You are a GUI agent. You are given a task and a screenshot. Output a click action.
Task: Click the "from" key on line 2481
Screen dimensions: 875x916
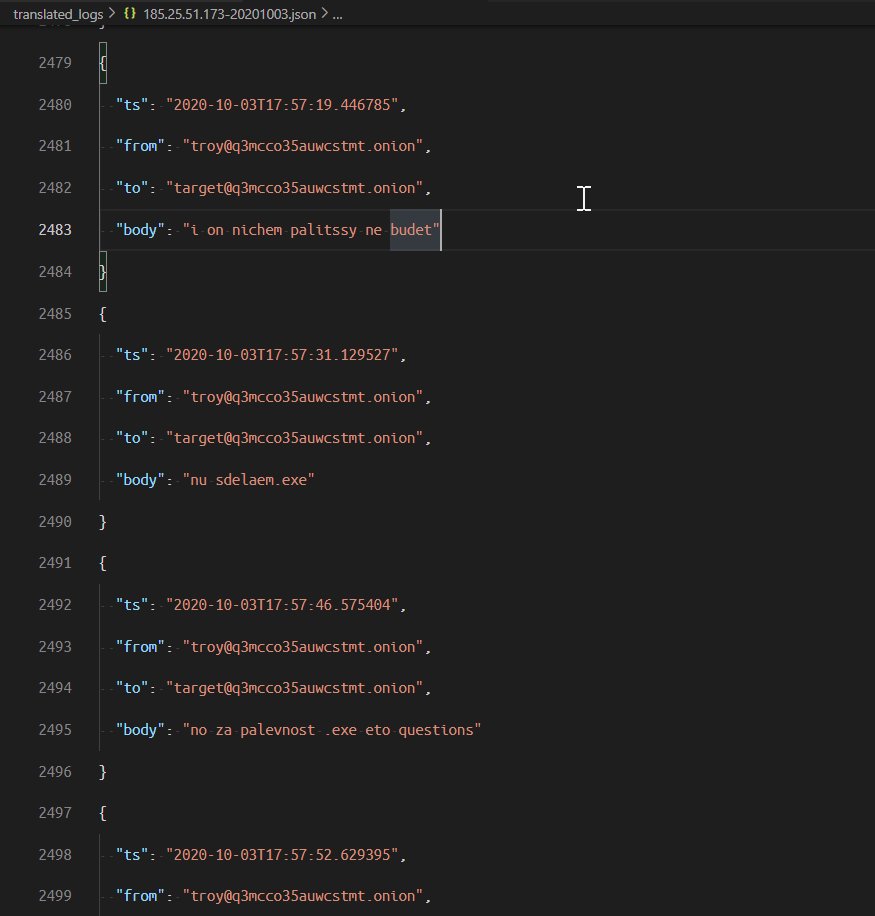click(x=140, y=145)
